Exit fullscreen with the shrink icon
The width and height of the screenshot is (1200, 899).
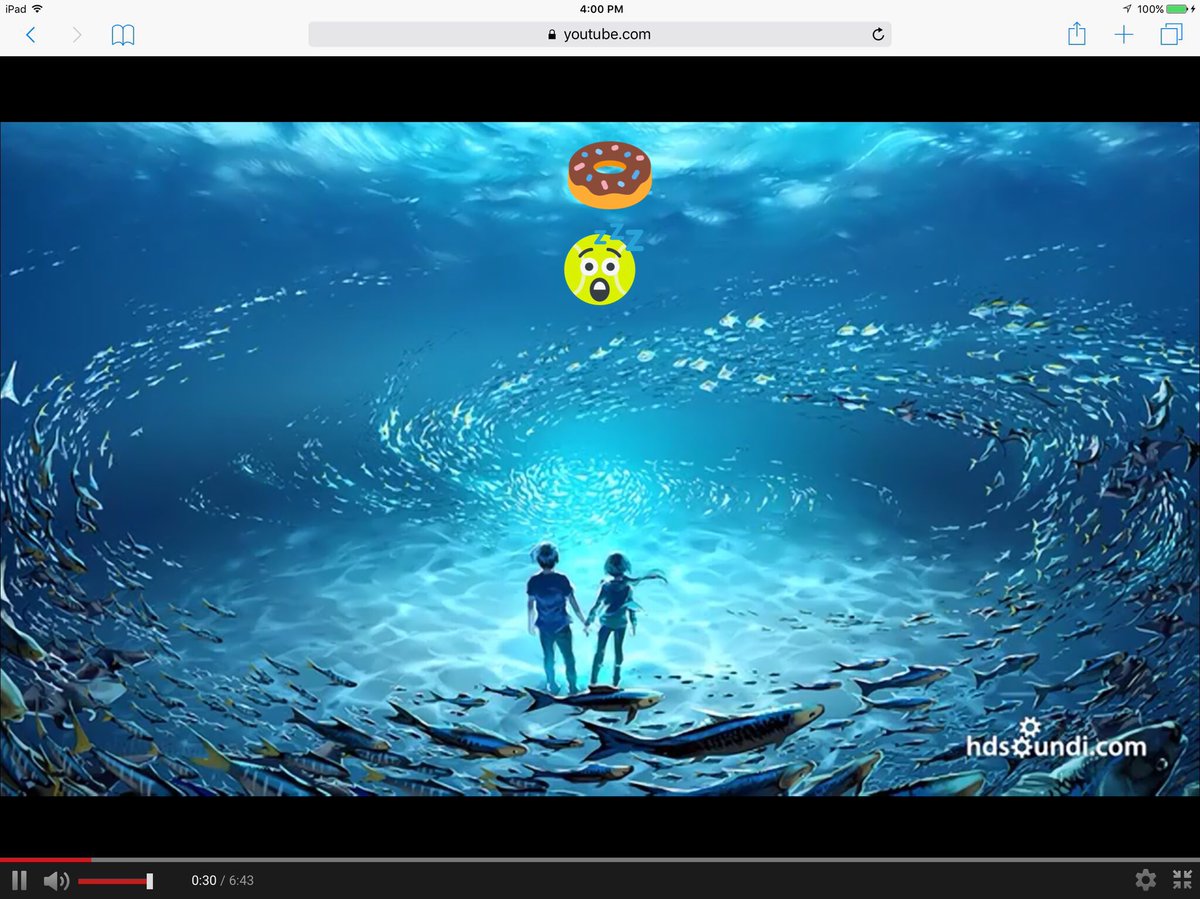click(1182, 880)
